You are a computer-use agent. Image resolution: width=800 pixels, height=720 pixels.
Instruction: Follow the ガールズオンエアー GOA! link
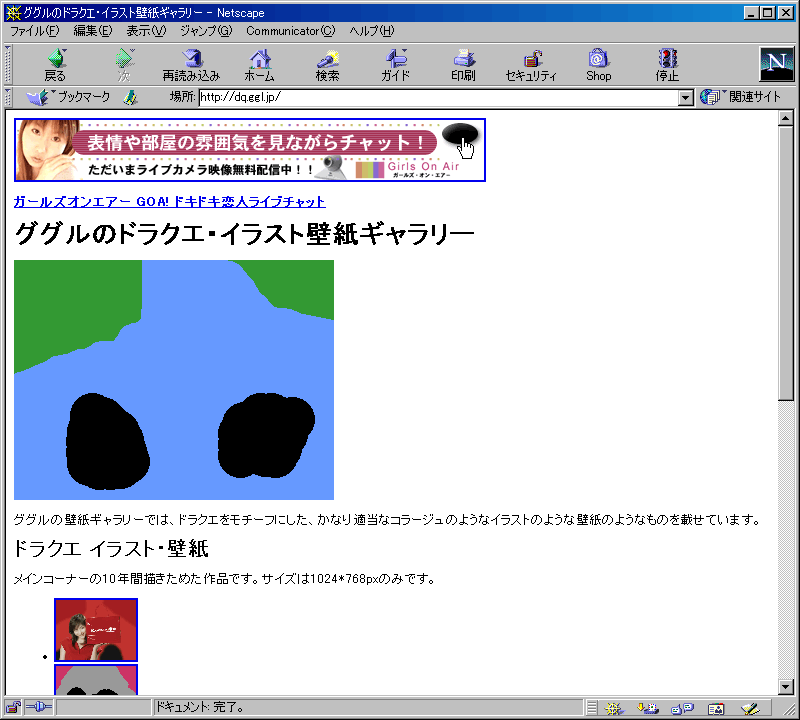(x=169, y=202)
